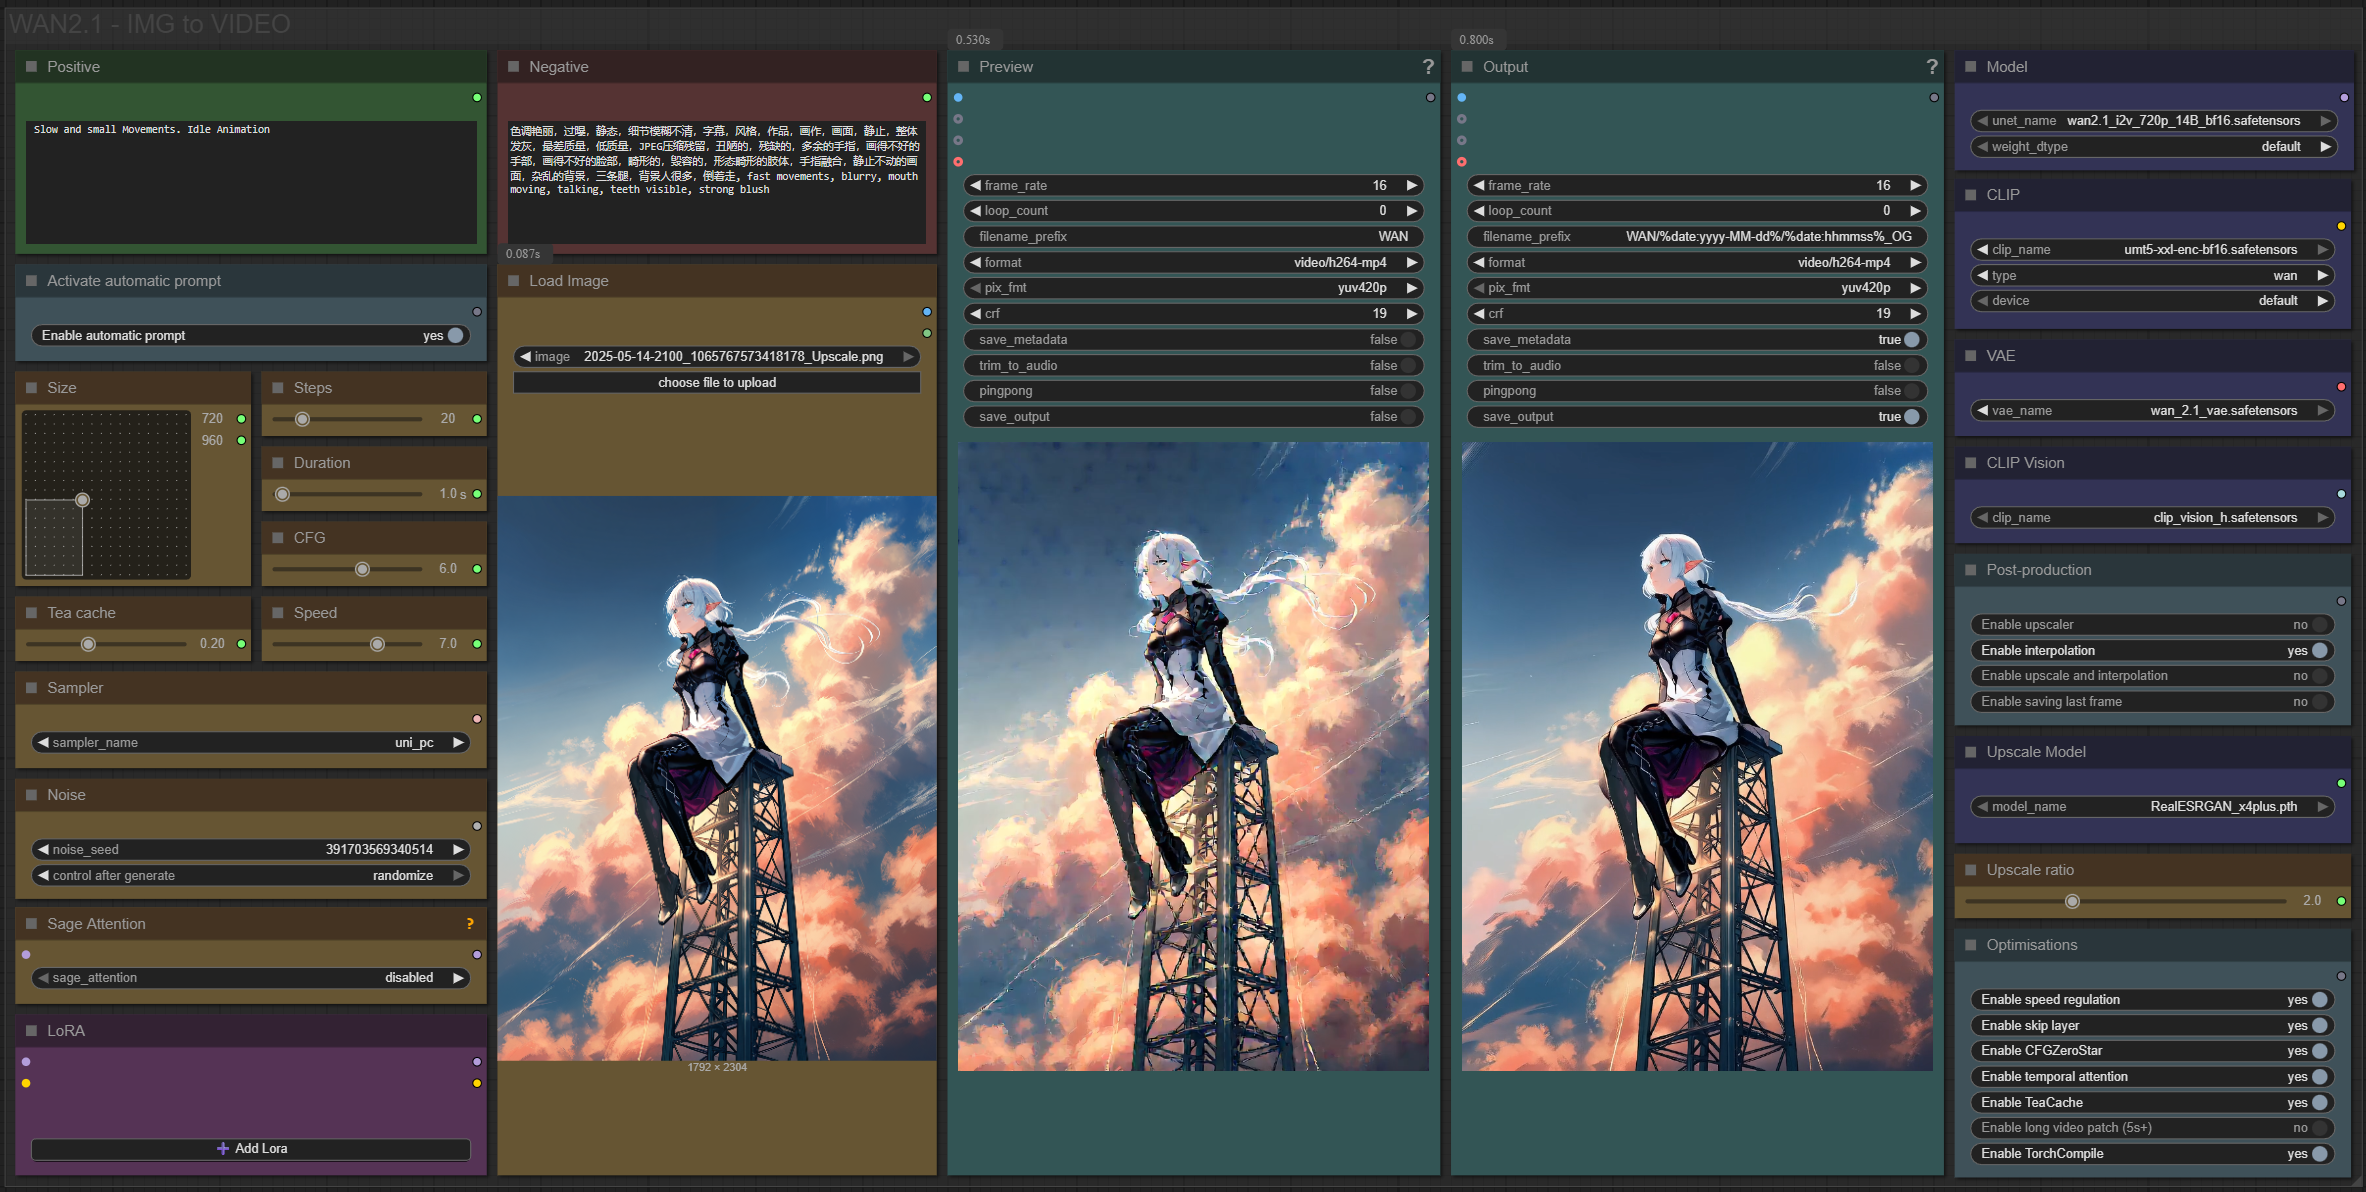This screenshot has height=1192, width=2366.
Task: Click the collapse square on LoRA node
Action: [32, 1031]
